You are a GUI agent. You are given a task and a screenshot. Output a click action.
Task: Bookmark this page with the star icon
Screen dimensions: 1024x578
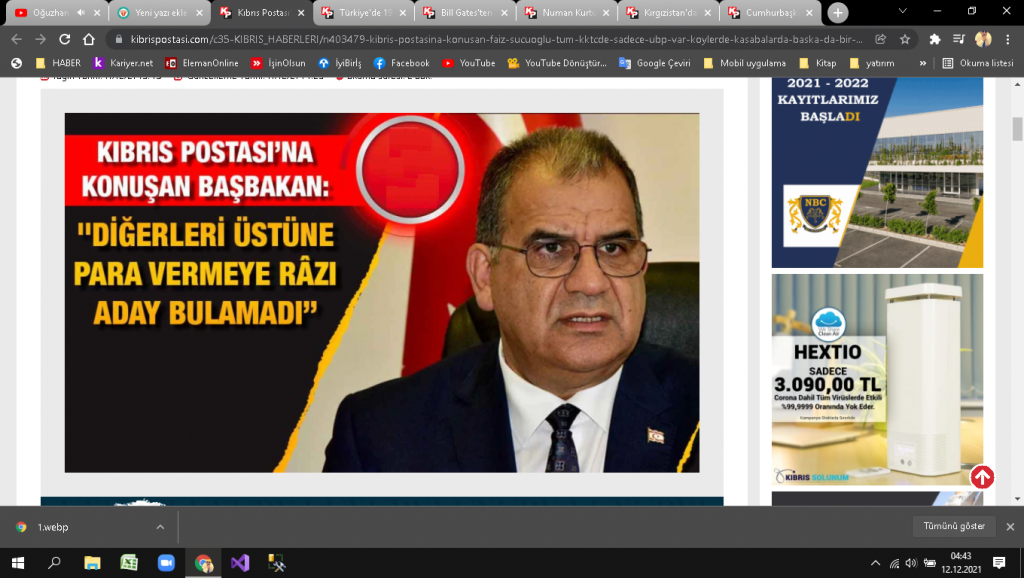click(x=905, y=39)
